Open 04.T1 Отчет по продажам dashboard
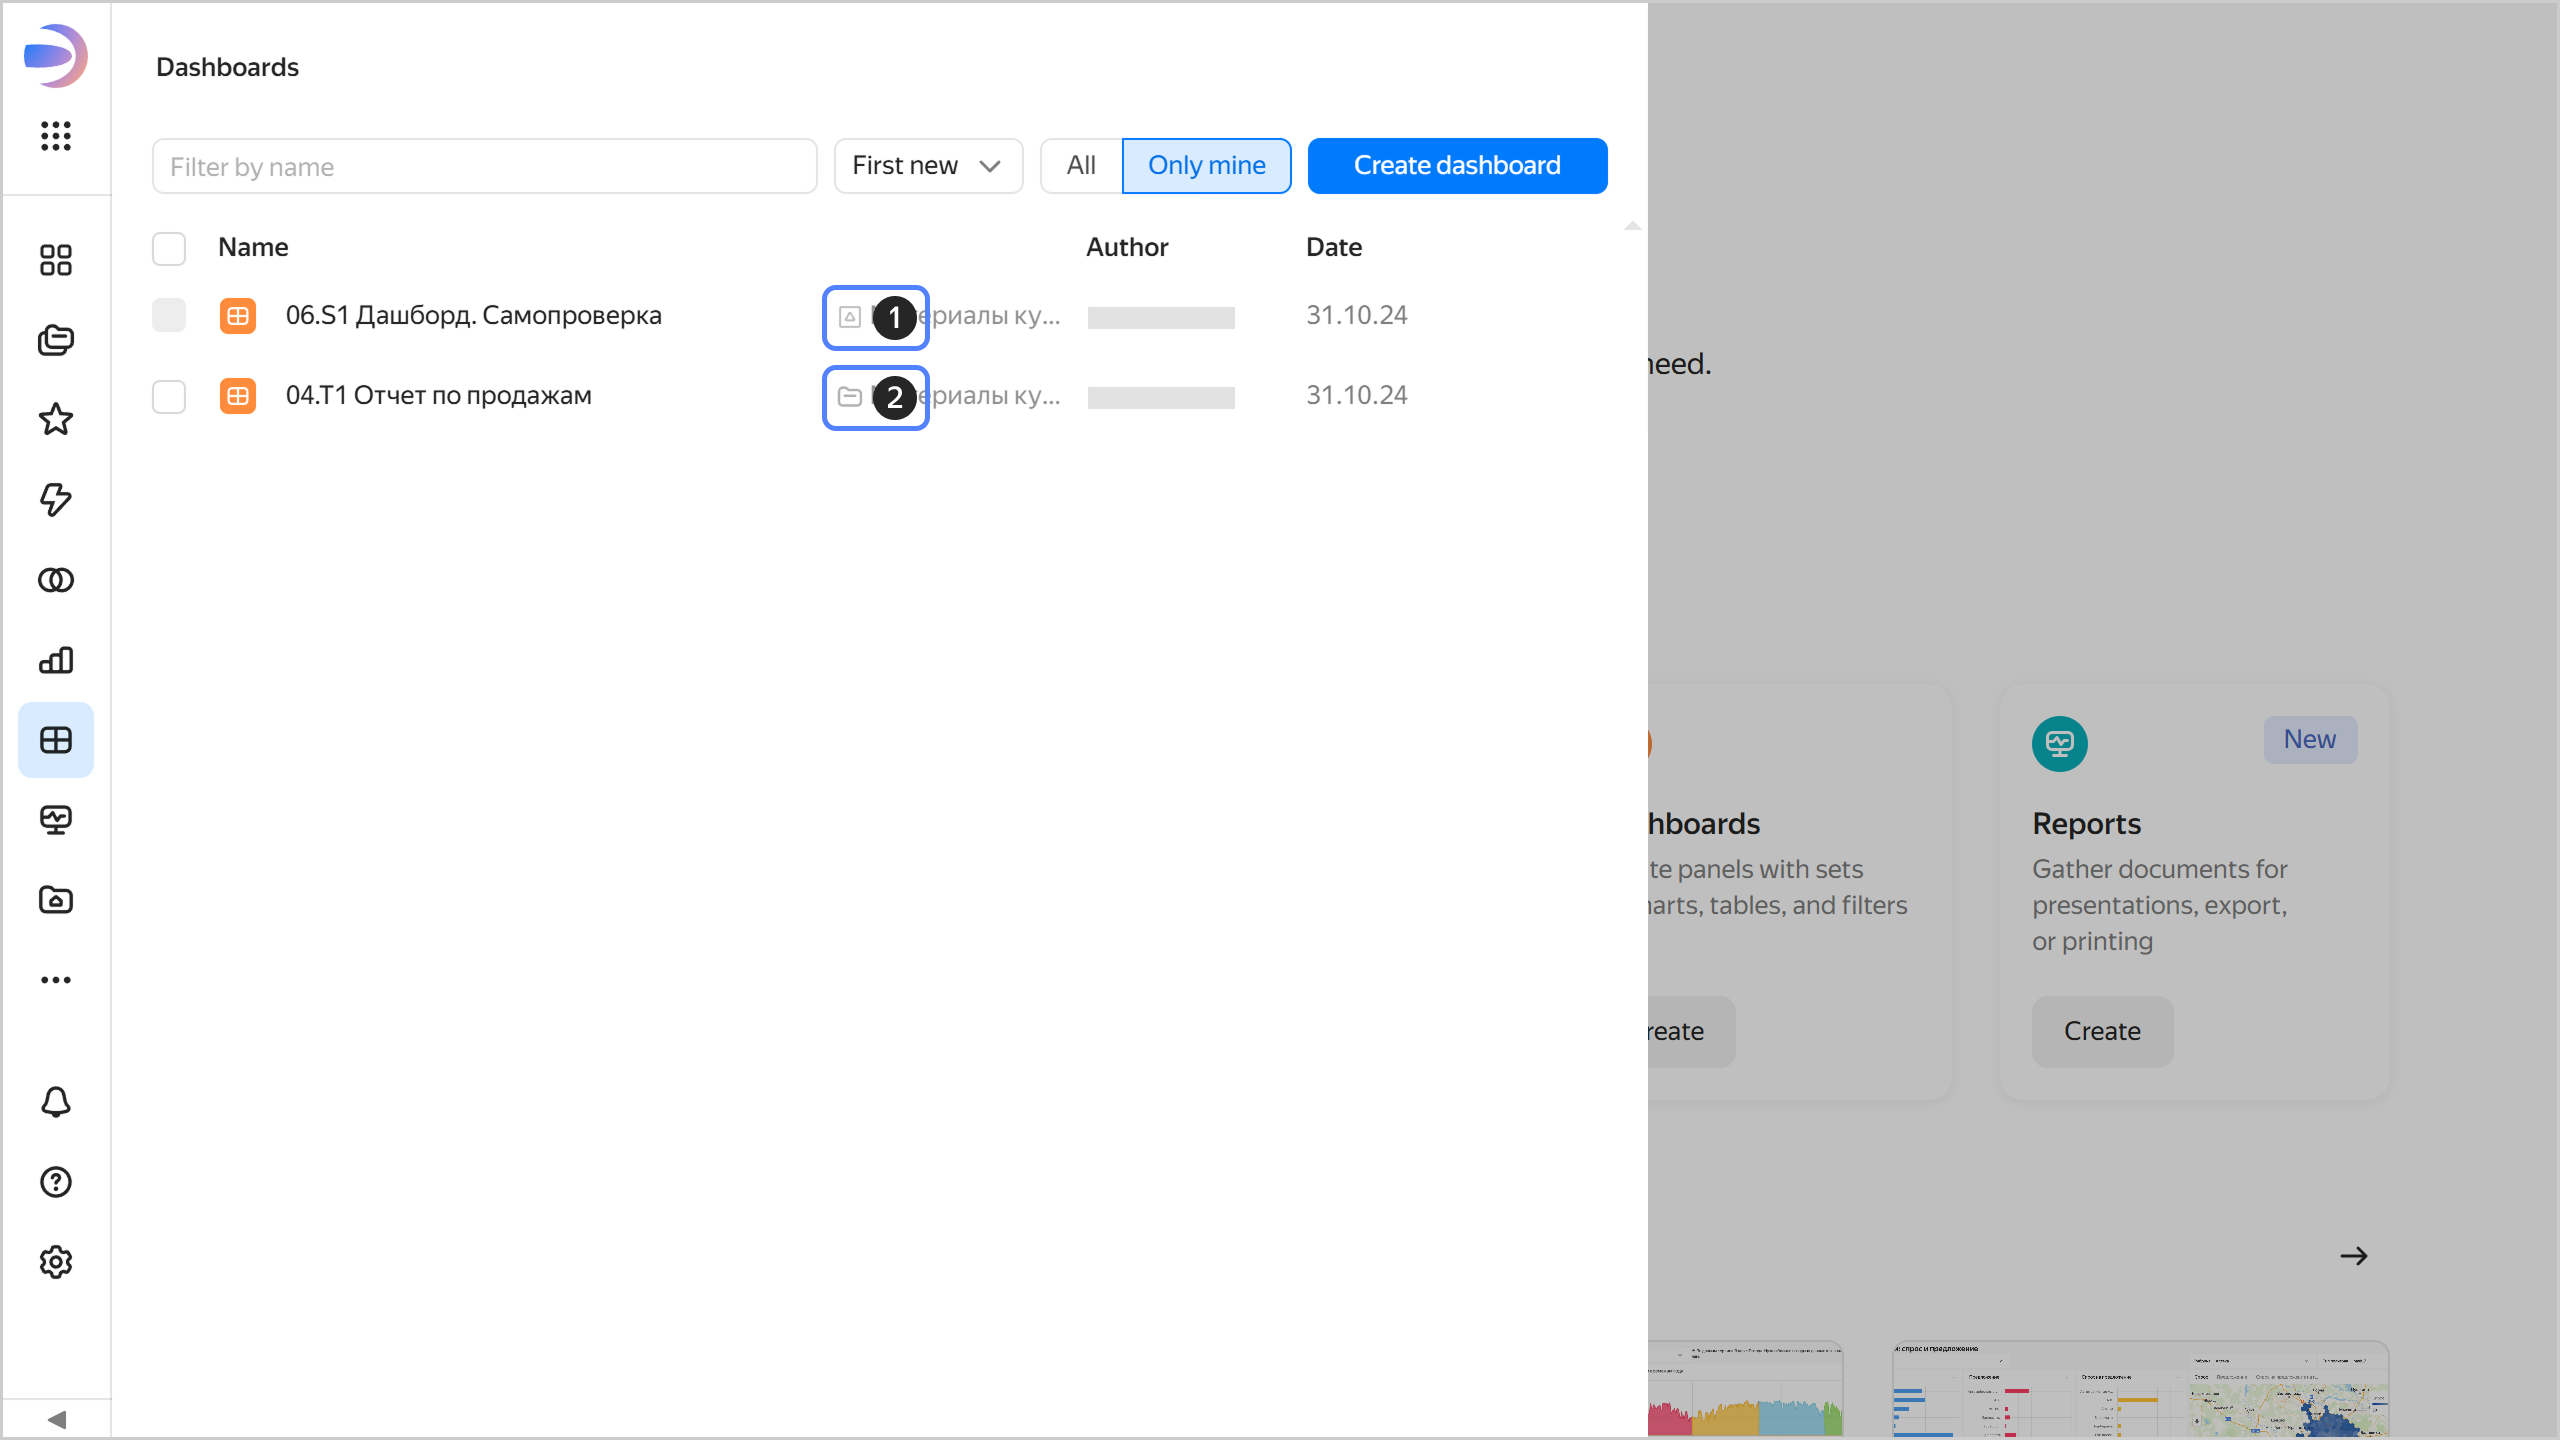This screenshot has height=1440, width=2560. (x=438, y=396)
